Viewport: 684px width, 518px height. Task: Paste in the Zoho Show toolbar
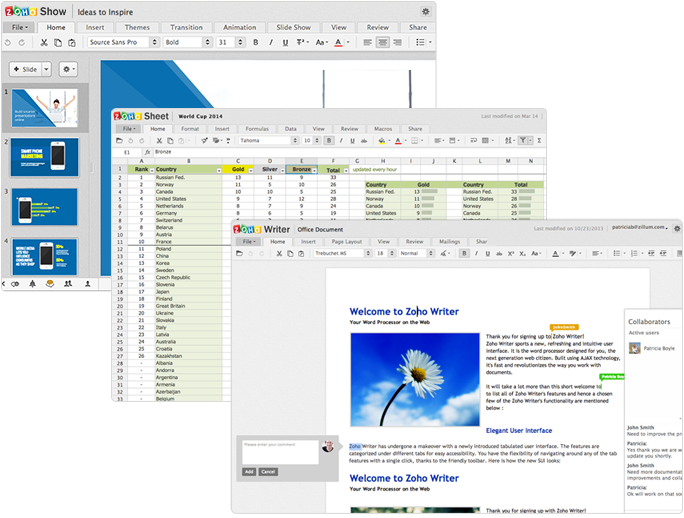click(72, 42)
